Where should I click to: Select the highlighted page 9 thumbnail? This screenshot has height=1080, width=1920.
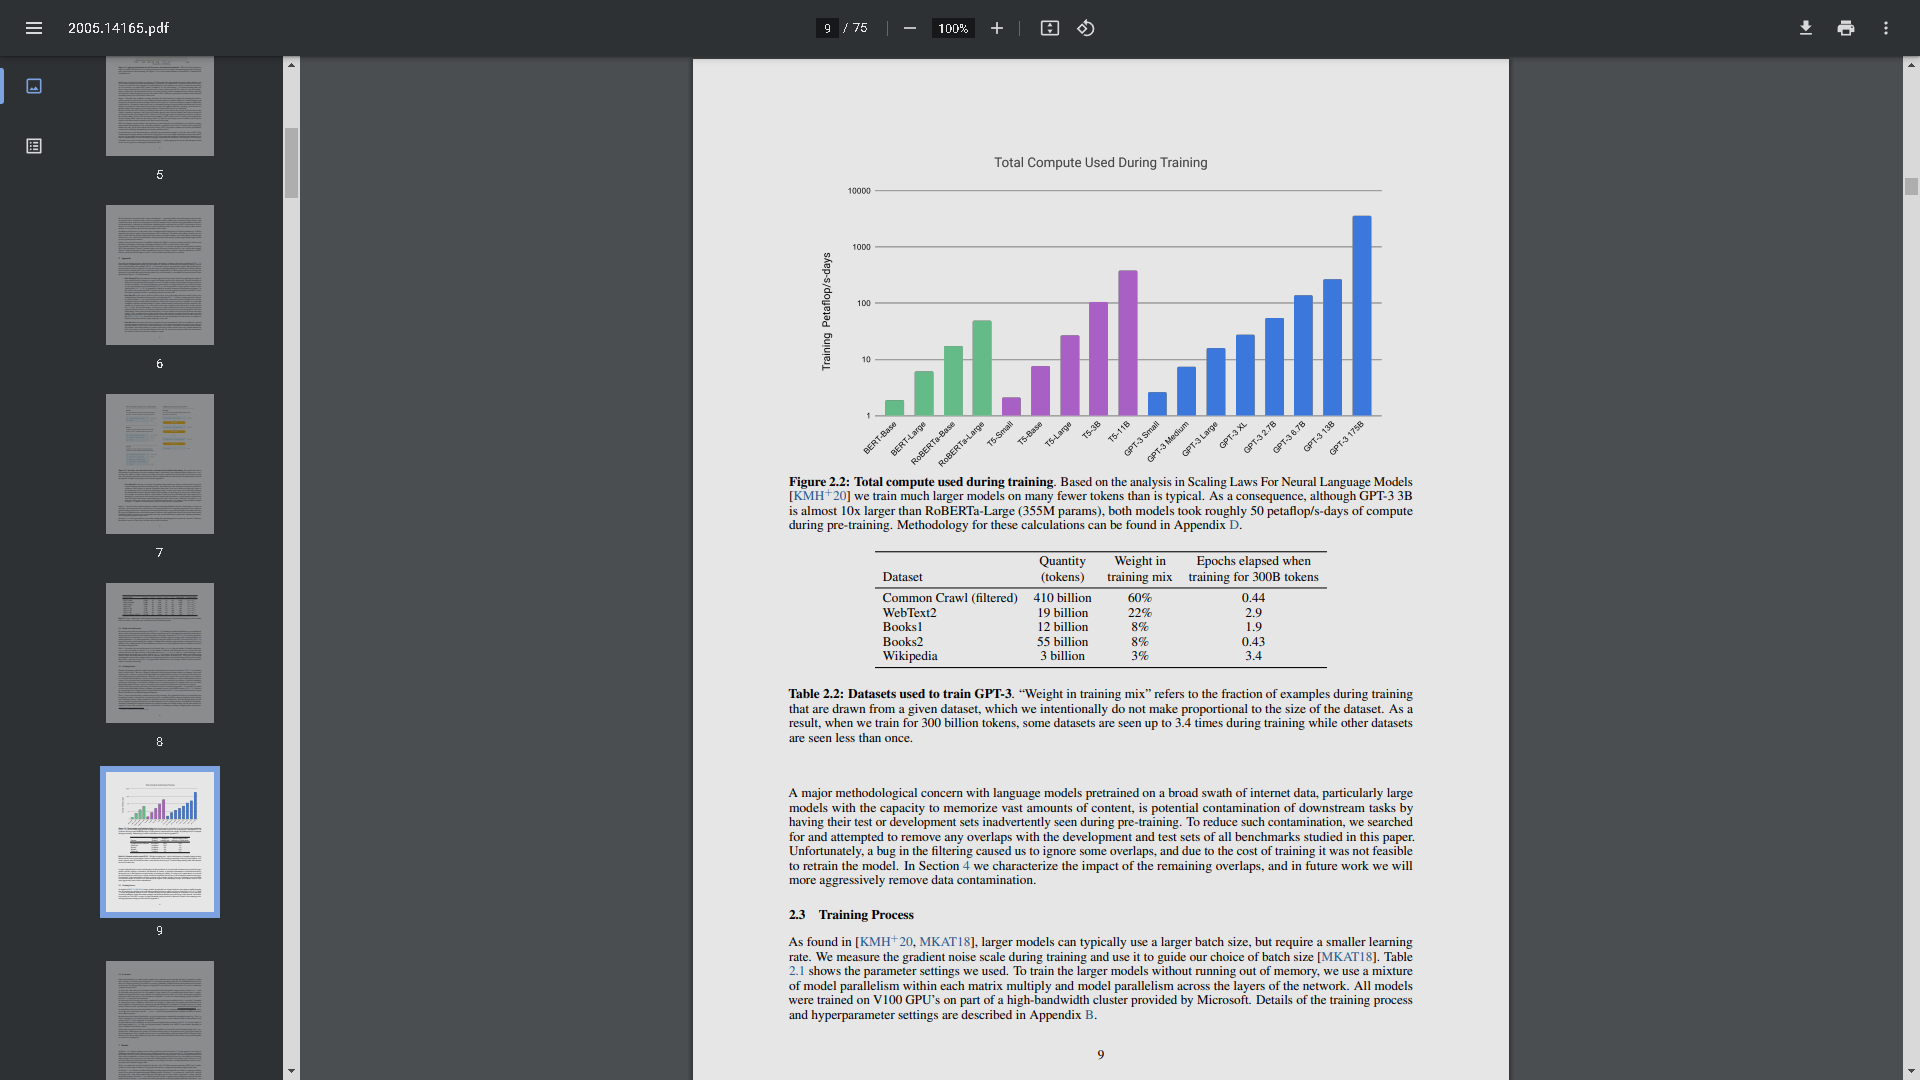click(x=160, y=842)
